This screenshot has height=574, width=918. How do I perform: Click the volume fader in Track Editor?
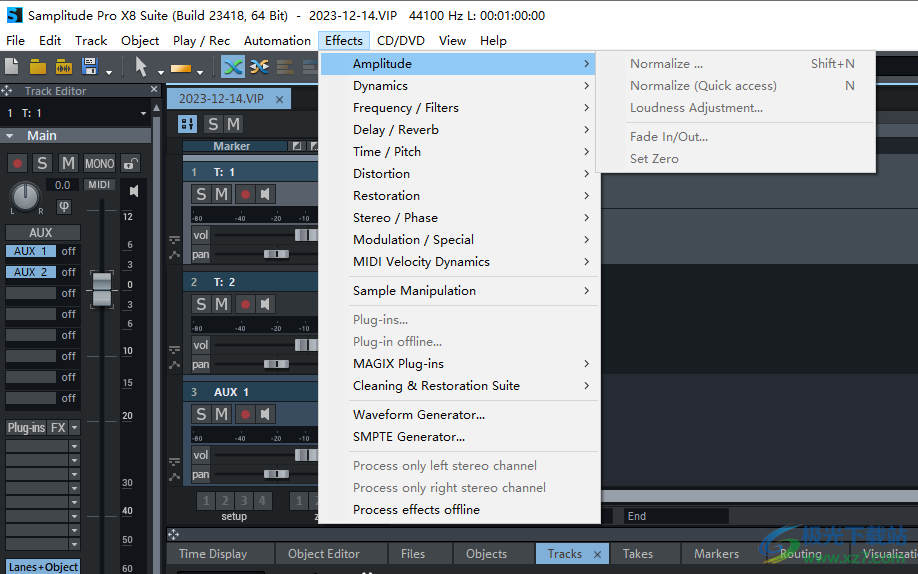pyautogui.click(x=102, y=289)
